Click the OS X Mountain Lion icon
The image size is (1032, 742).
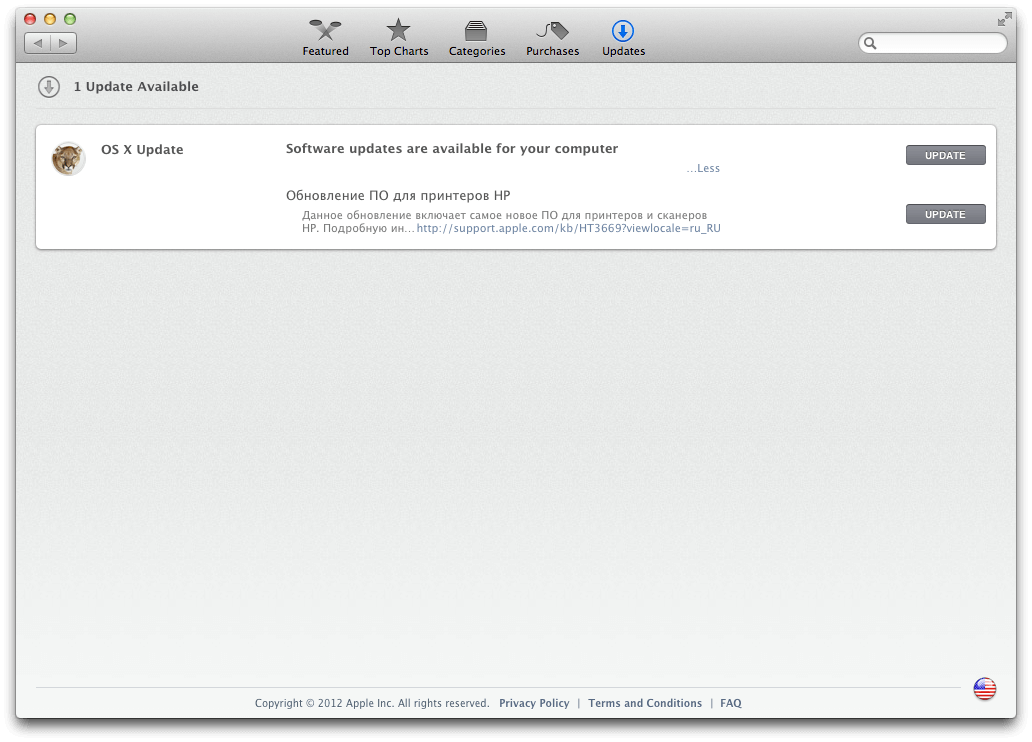[x=68, y=159]
